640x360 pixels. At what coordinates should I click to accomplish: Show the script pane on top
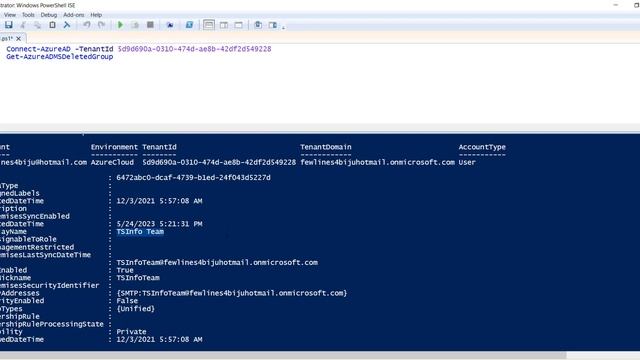pos(209,25)
